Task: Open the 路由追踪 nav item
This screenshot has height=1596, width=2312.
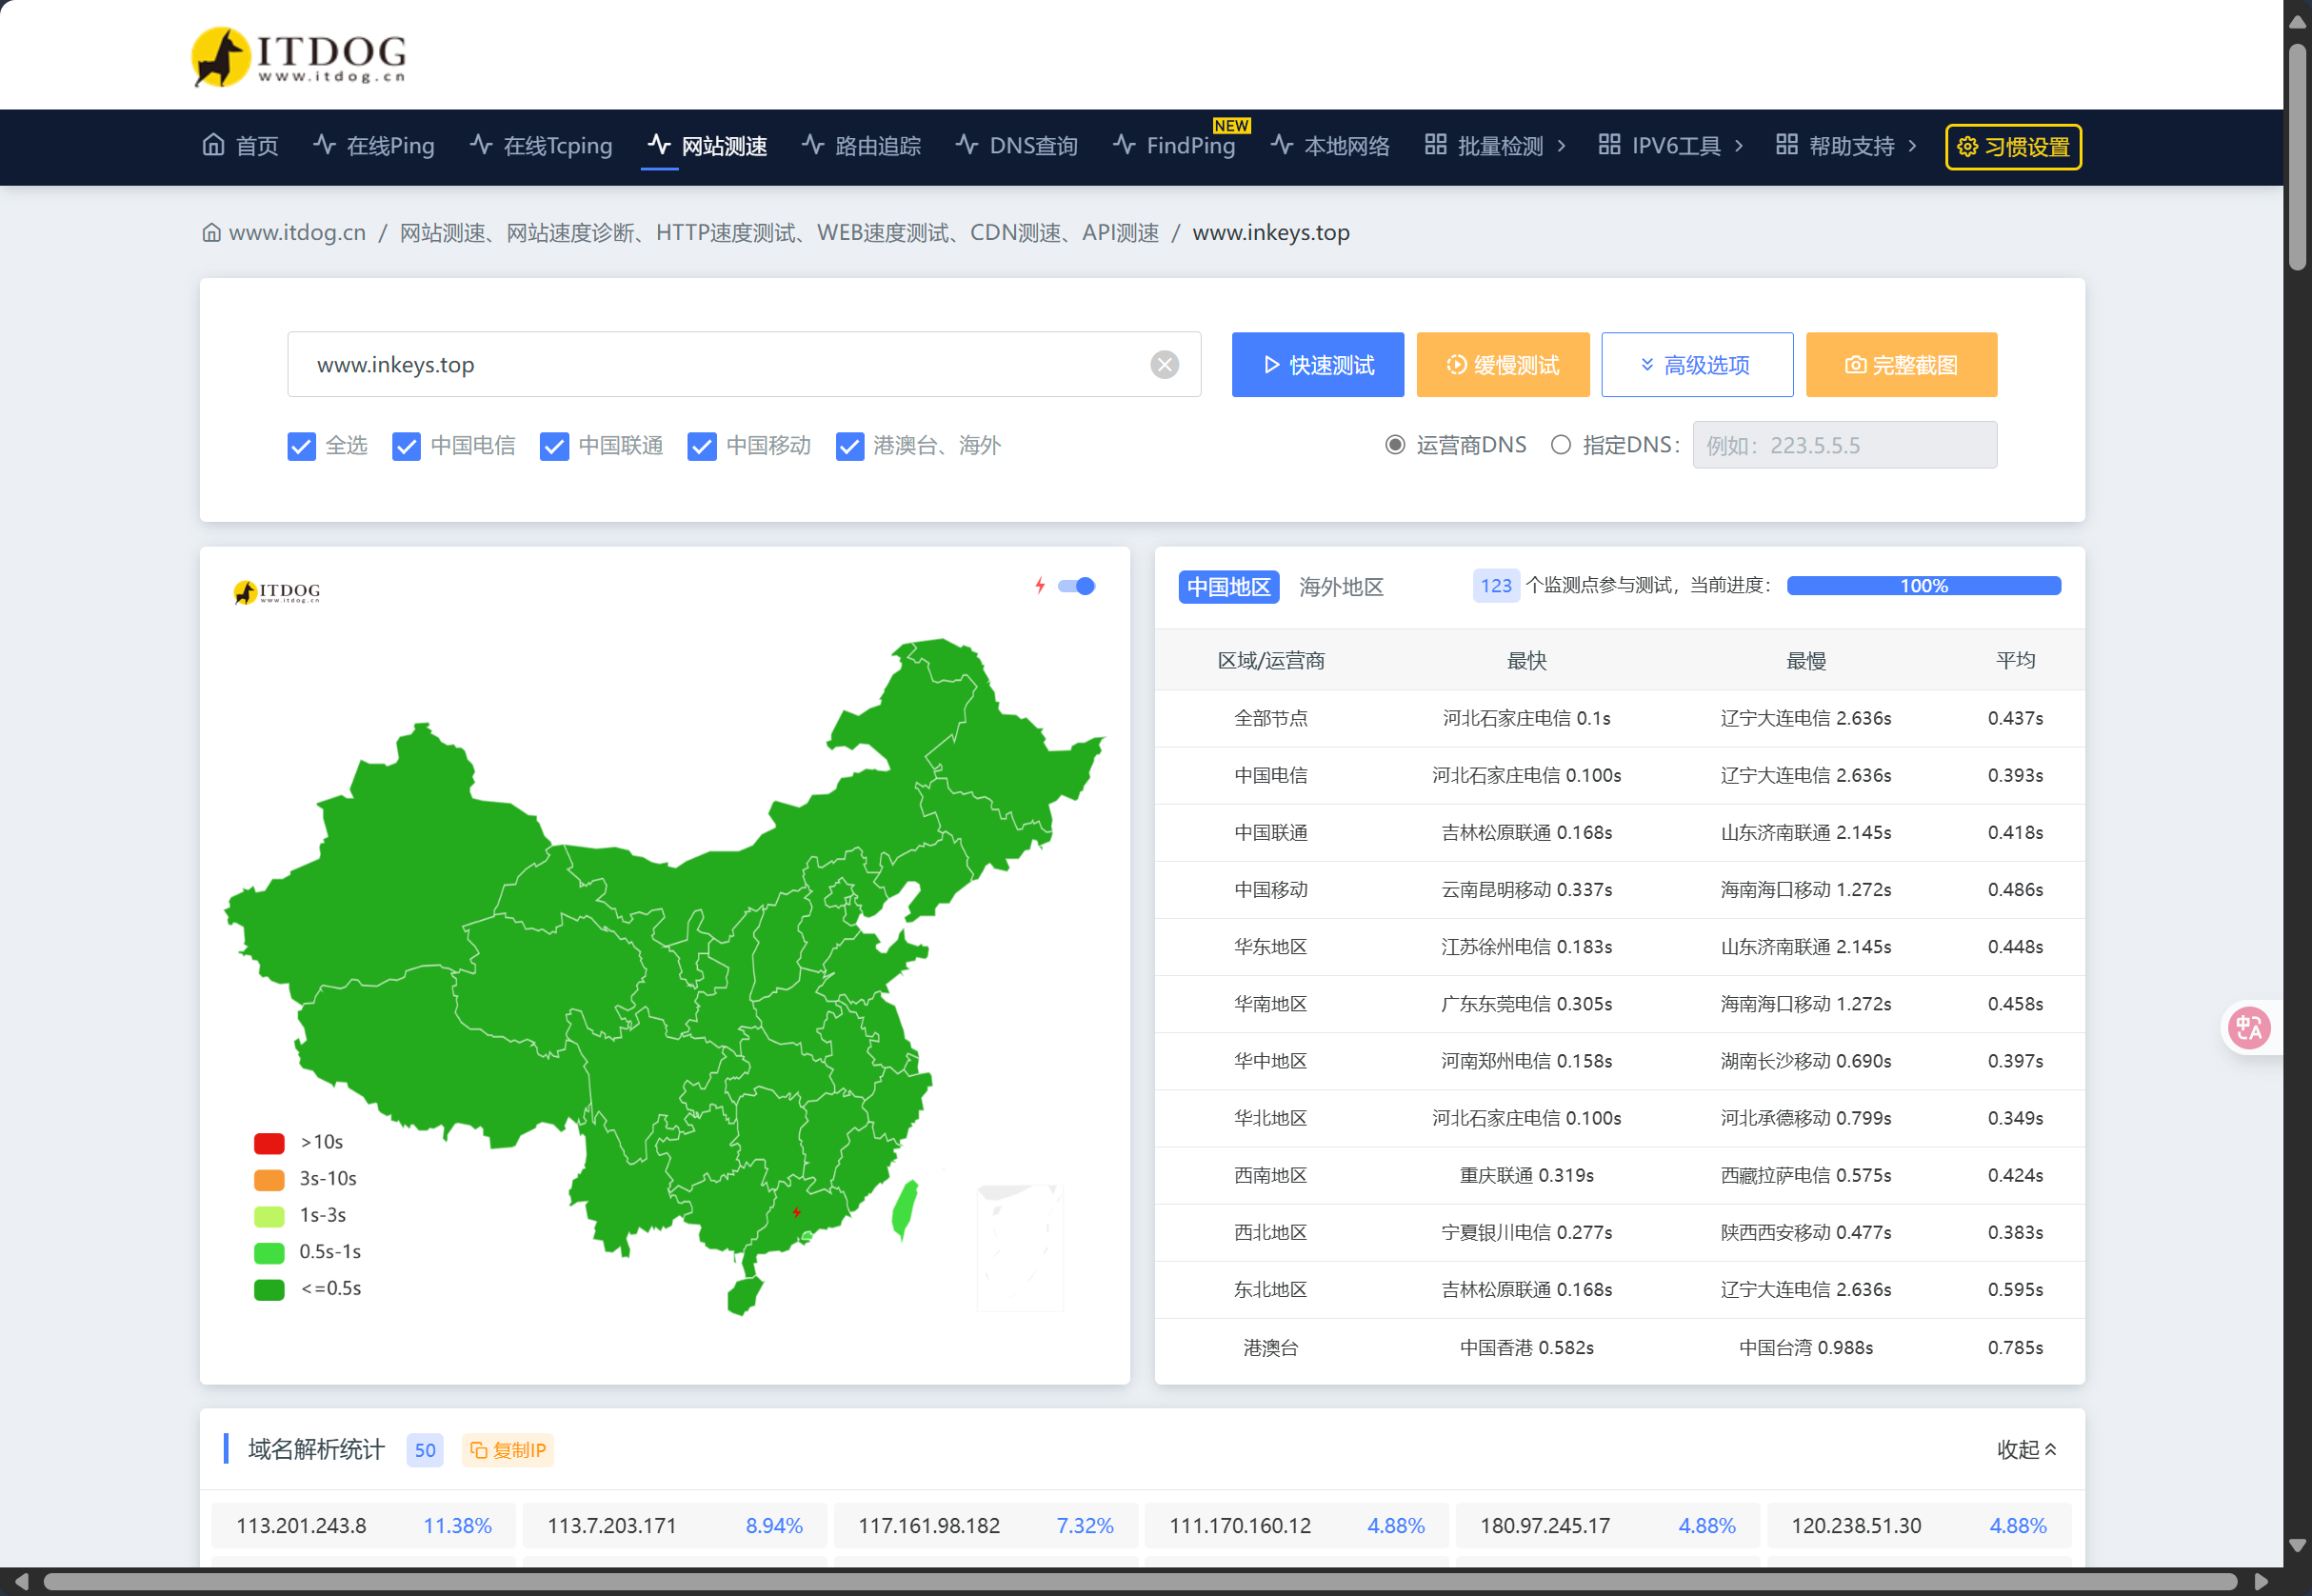Action: click(861, 146)
